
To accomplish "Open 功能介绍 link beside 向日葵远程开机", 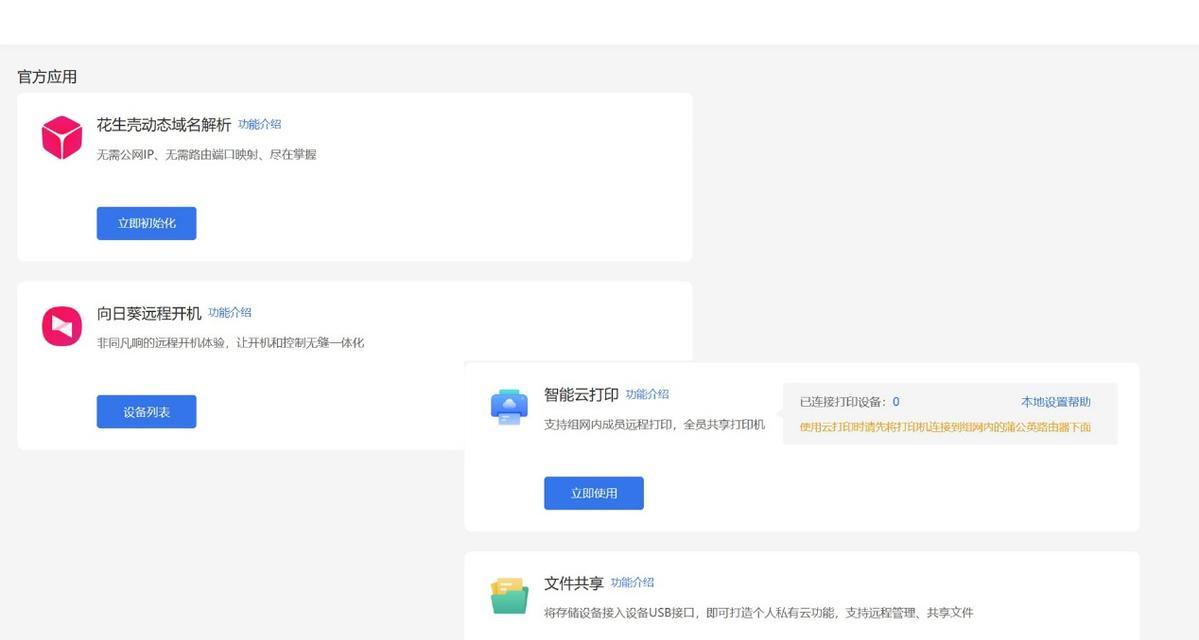I will 229,312.
